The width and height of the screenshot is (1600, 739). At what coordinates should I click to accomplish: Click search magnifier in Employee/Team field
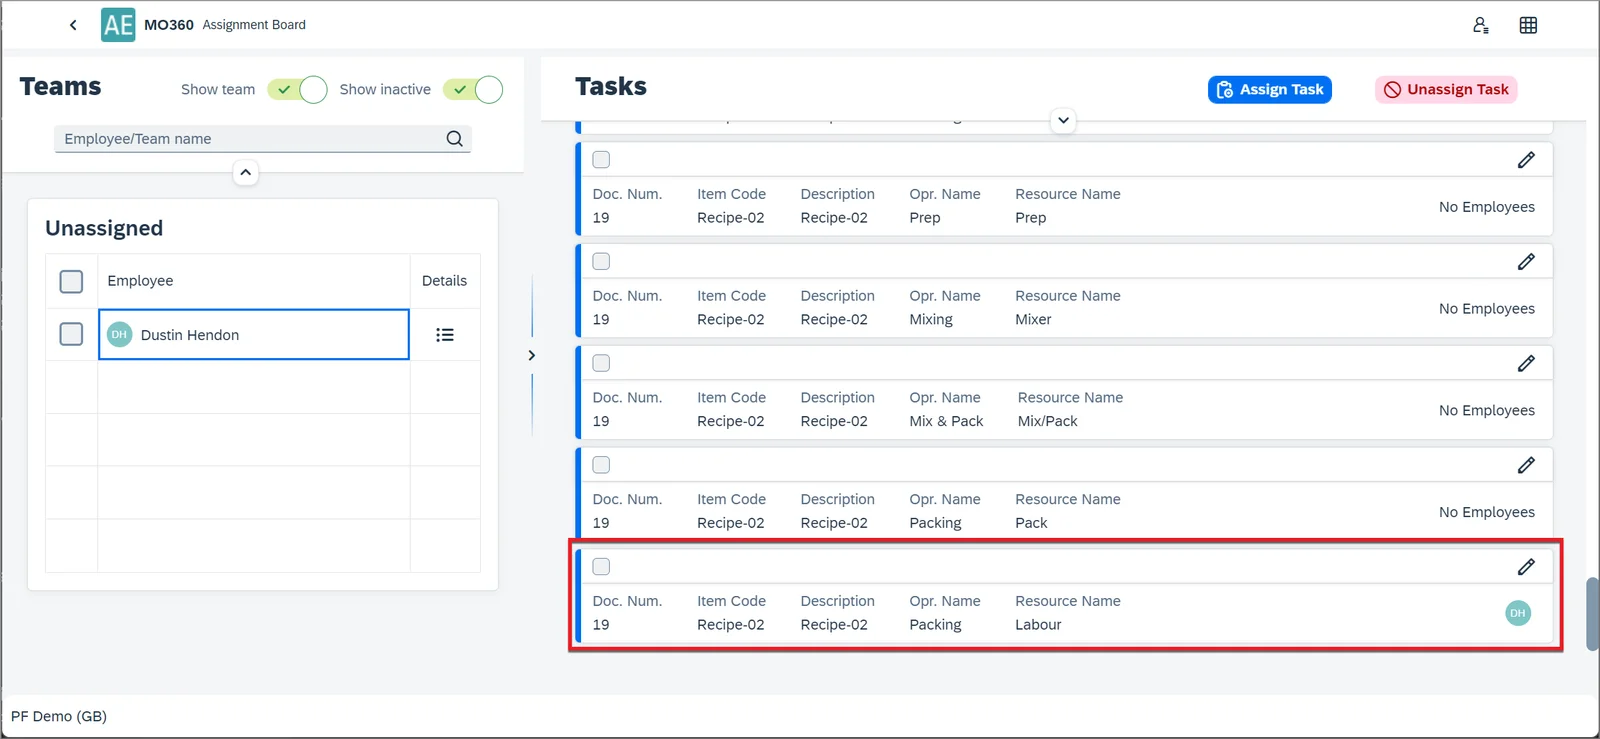(x=454, y=139)
